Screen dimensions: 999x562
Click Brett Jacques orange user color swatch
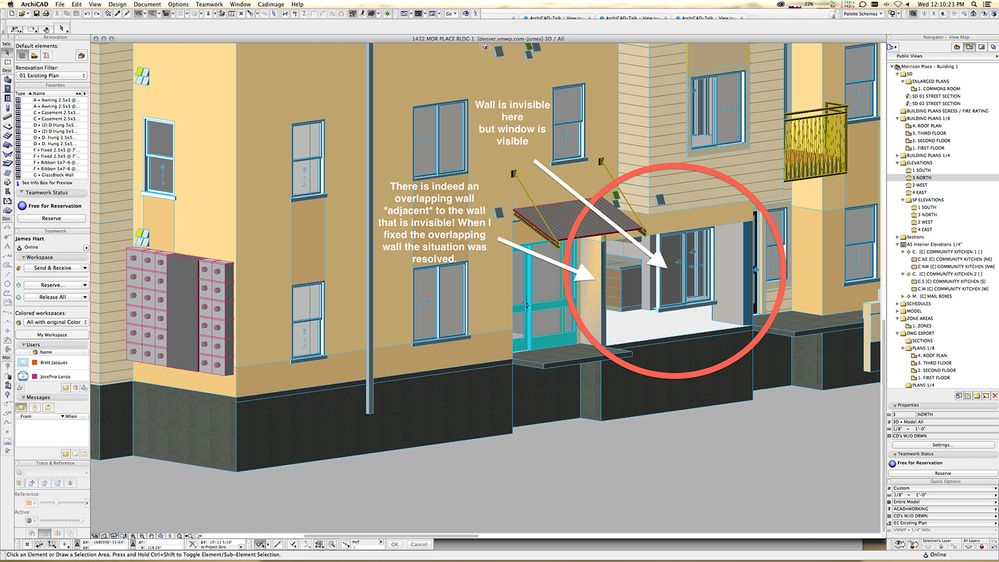point(35,363)
